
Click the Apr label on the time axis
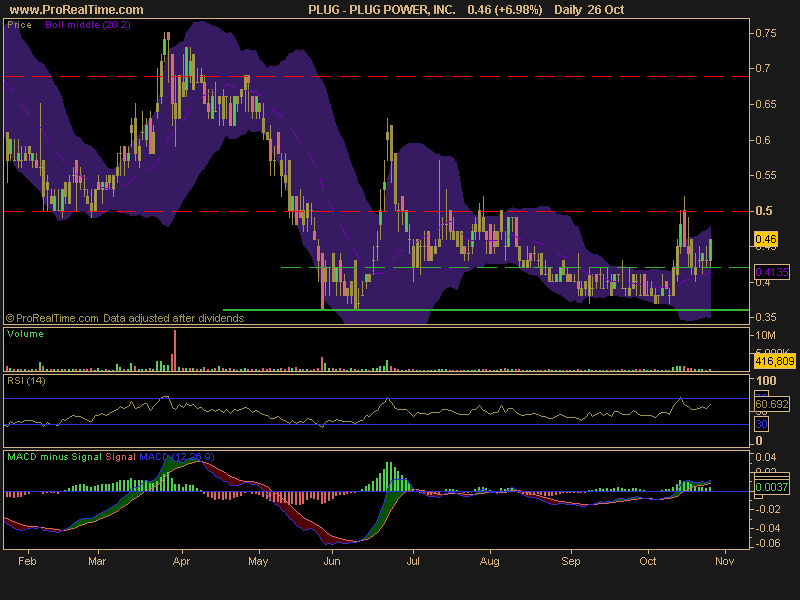[x=181, y=561]
